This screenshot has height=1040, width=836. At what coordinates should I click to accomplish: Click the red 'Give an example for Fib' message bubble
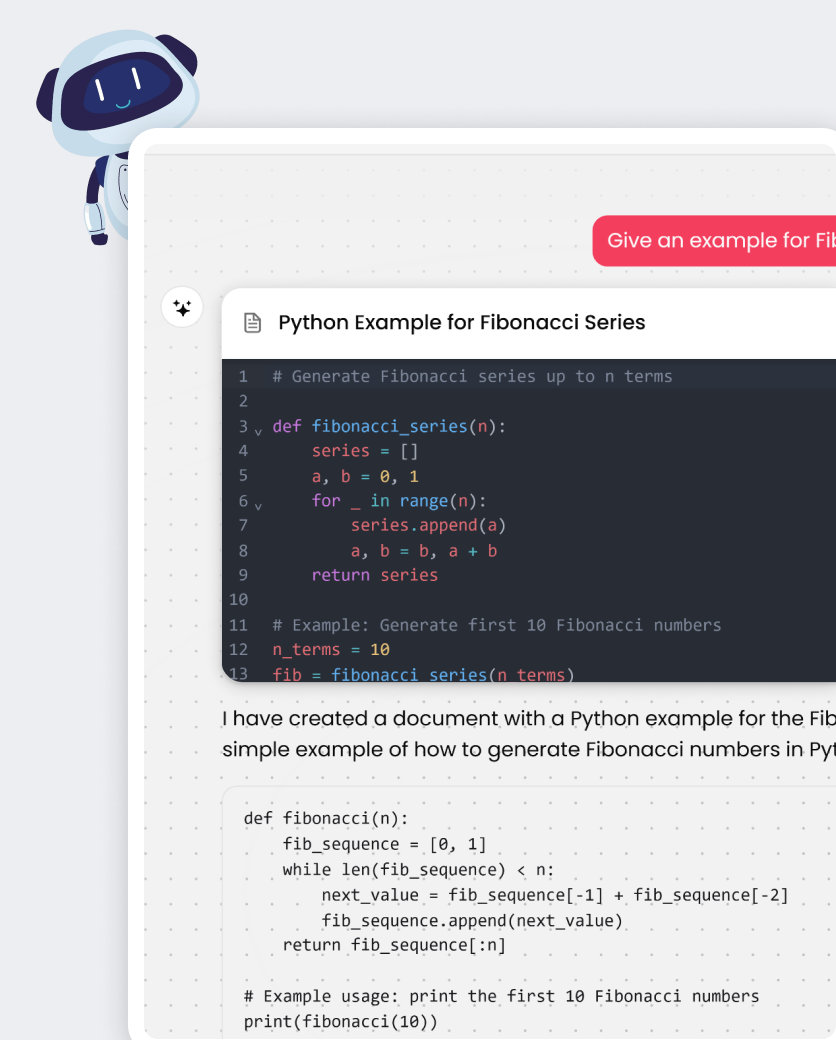coord(715,241)
